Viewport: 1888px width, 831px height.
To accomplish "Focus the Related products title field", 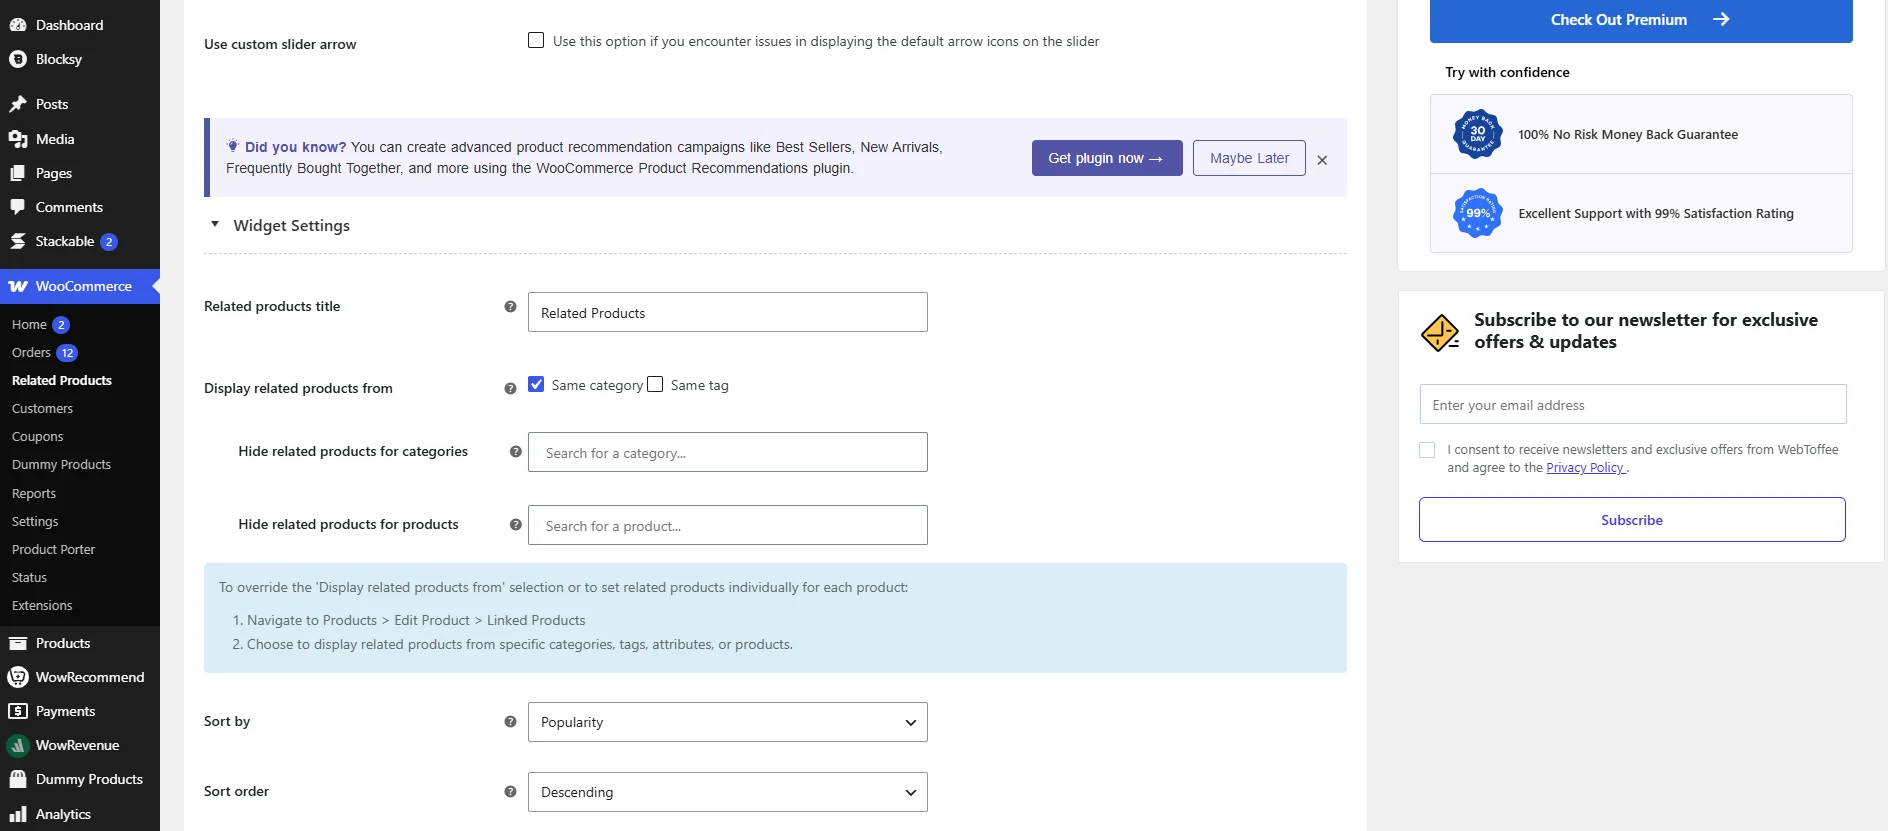I will tap(727, 312).
